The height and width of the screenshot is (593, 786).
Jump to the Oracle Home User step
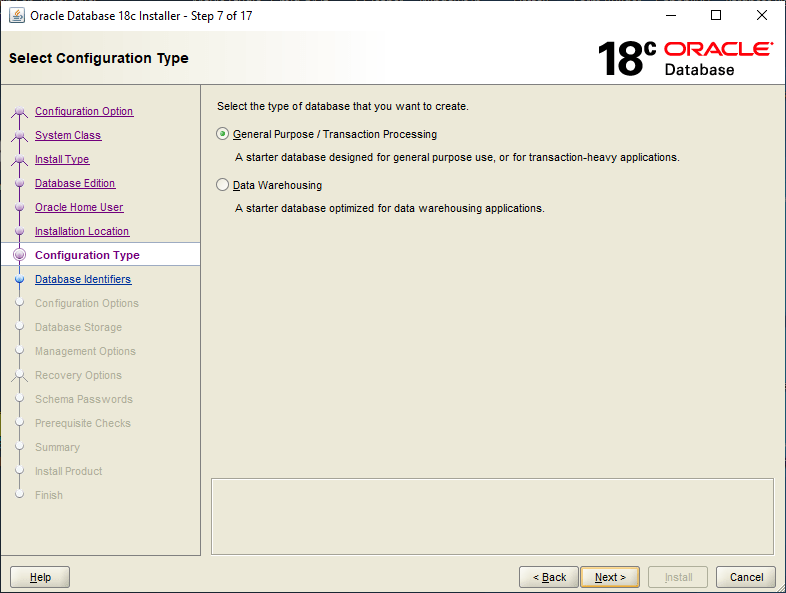[79, 208]
